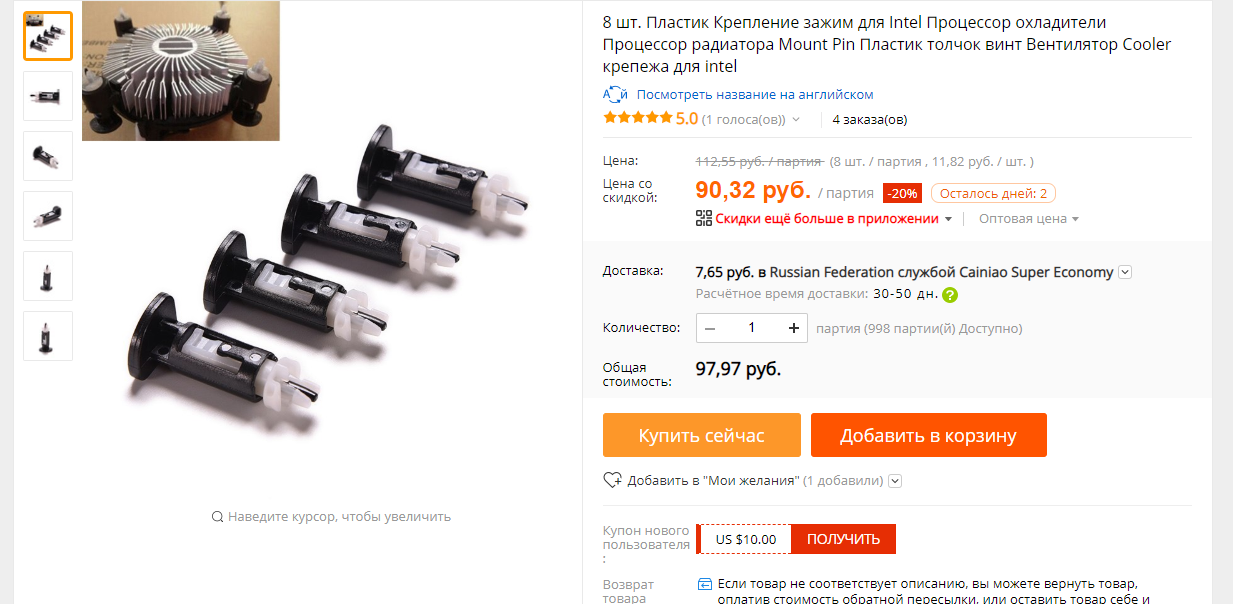Click the magnifier icon under product image
This screenshot has width=1233, height=604.
[x=217, y=517]
